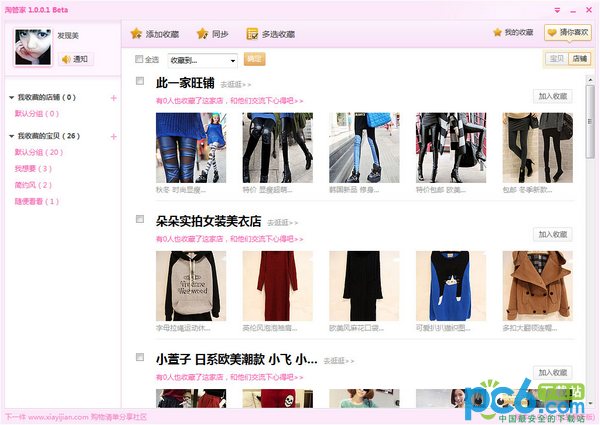Open the 英伦风泡泡袖 red dress thumbnail
The width and height of the screenshot is (600, 425).
tap(278, 286)
